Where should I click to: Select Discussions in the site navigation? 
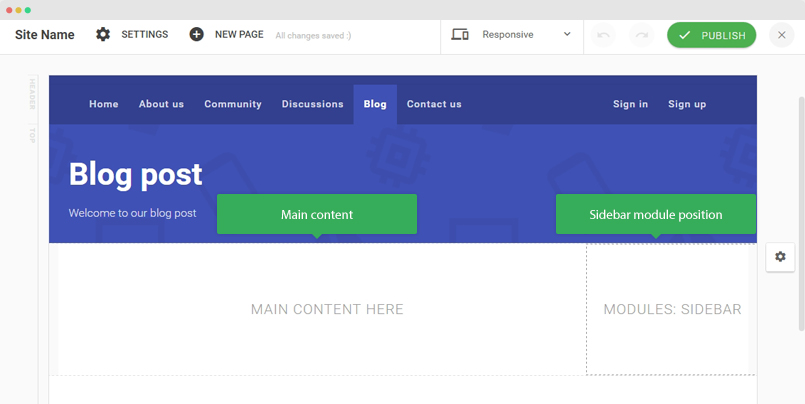tap(312, 104)
